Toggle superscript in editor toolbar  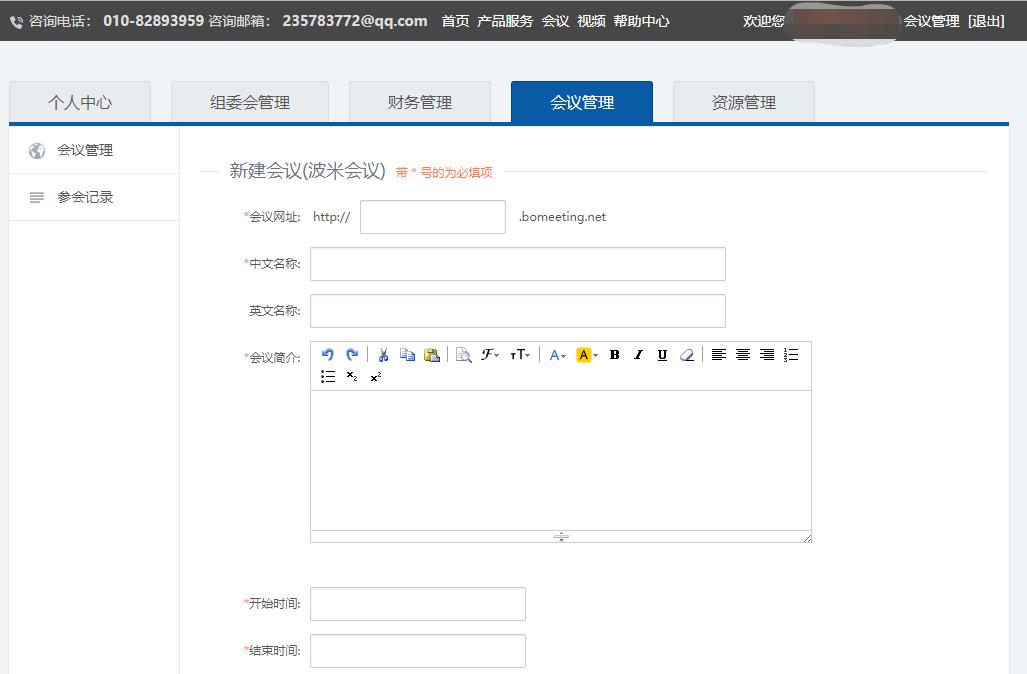coord(375,377)
